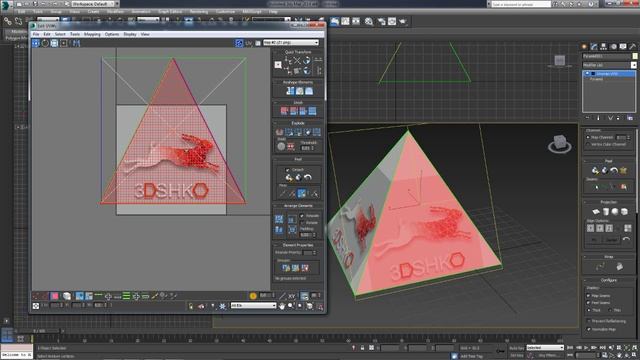Click last Stitch Custom icon in Stitch rollout
Screen dimensions: 640x360
tap(312, 111)
